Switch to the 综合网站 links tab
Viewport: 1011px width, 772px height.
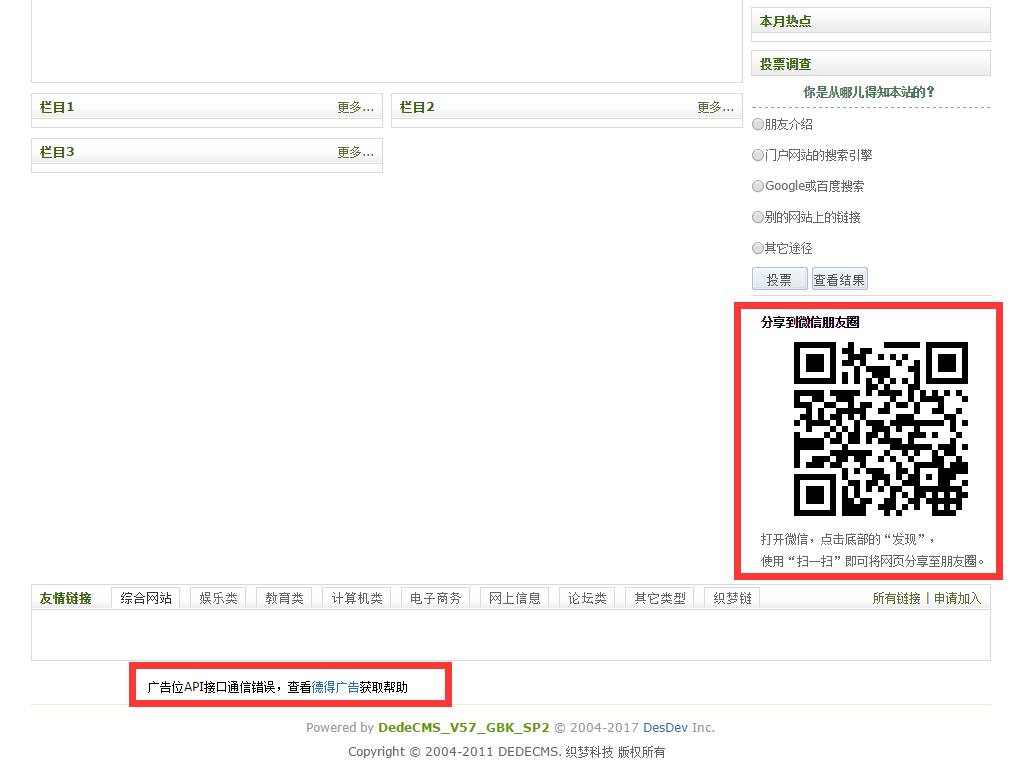[146, 598]
